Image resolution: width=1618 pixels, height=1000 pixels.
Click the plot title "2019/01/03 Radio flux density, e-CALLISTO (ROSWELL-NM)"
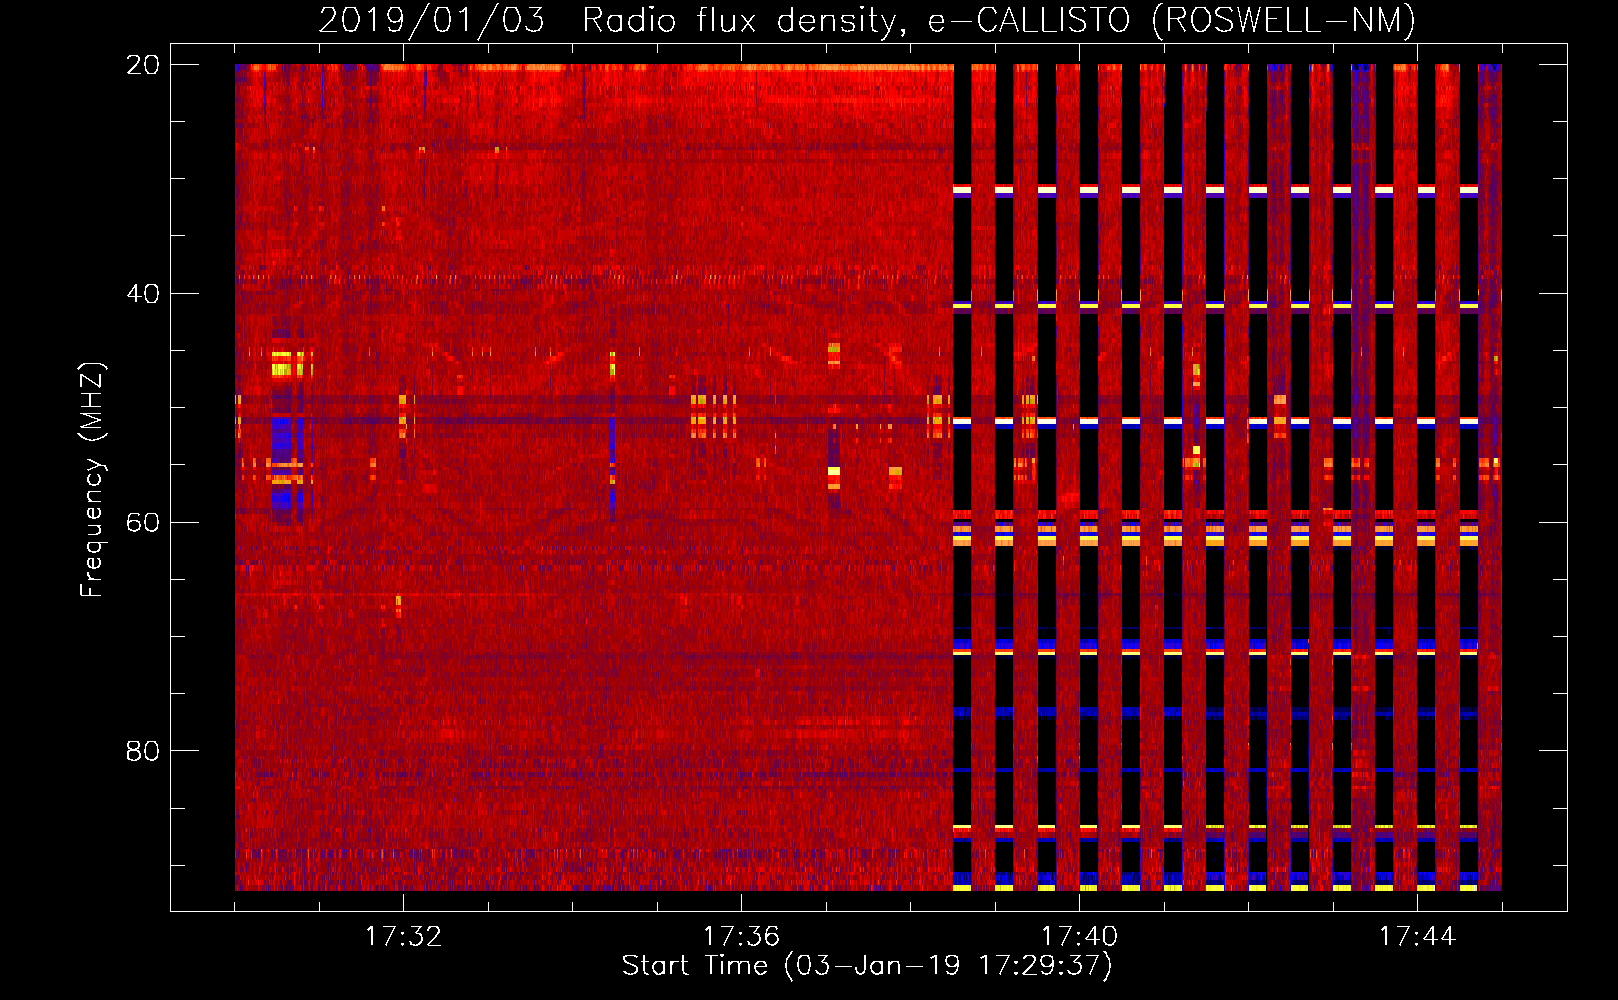(867, 20)
